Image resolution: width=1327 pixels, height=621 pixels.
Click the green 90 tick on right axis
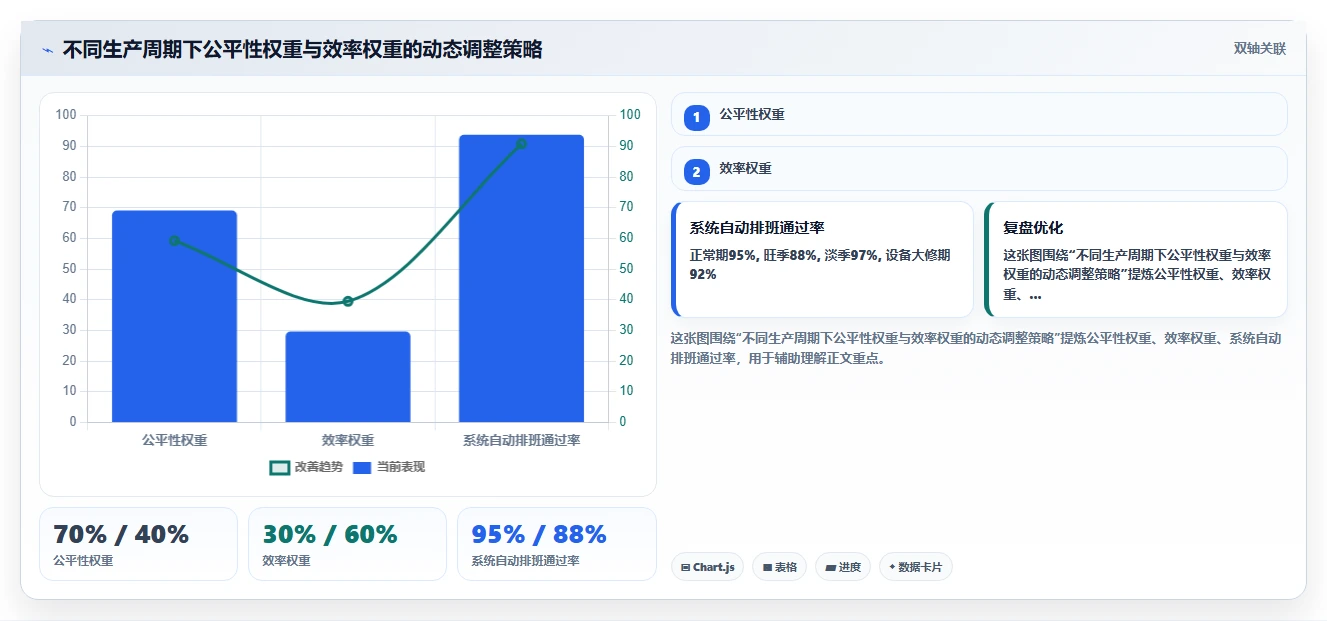tap(627, 146)
